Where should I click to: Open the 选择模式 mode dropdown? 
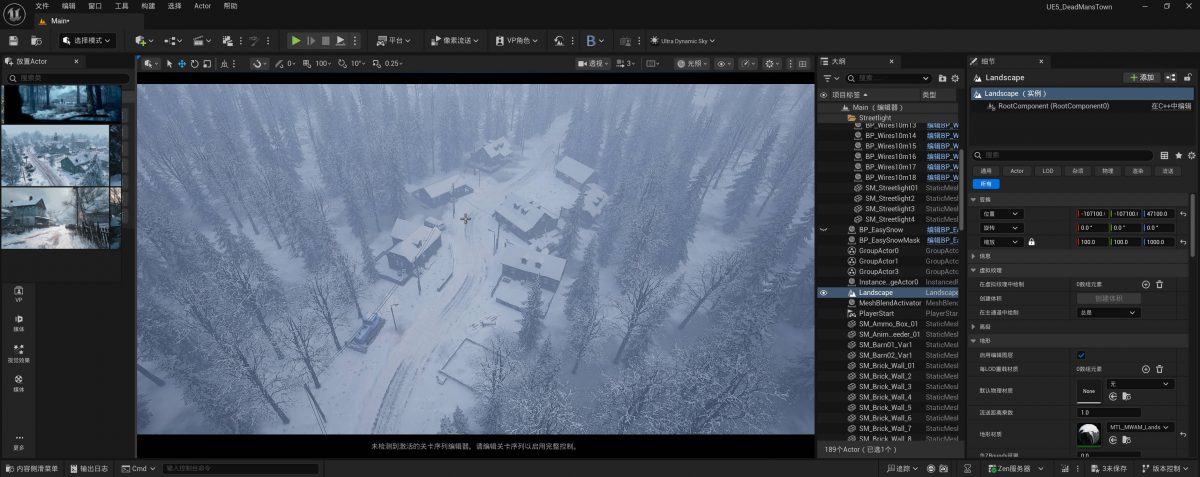(86, 41)
